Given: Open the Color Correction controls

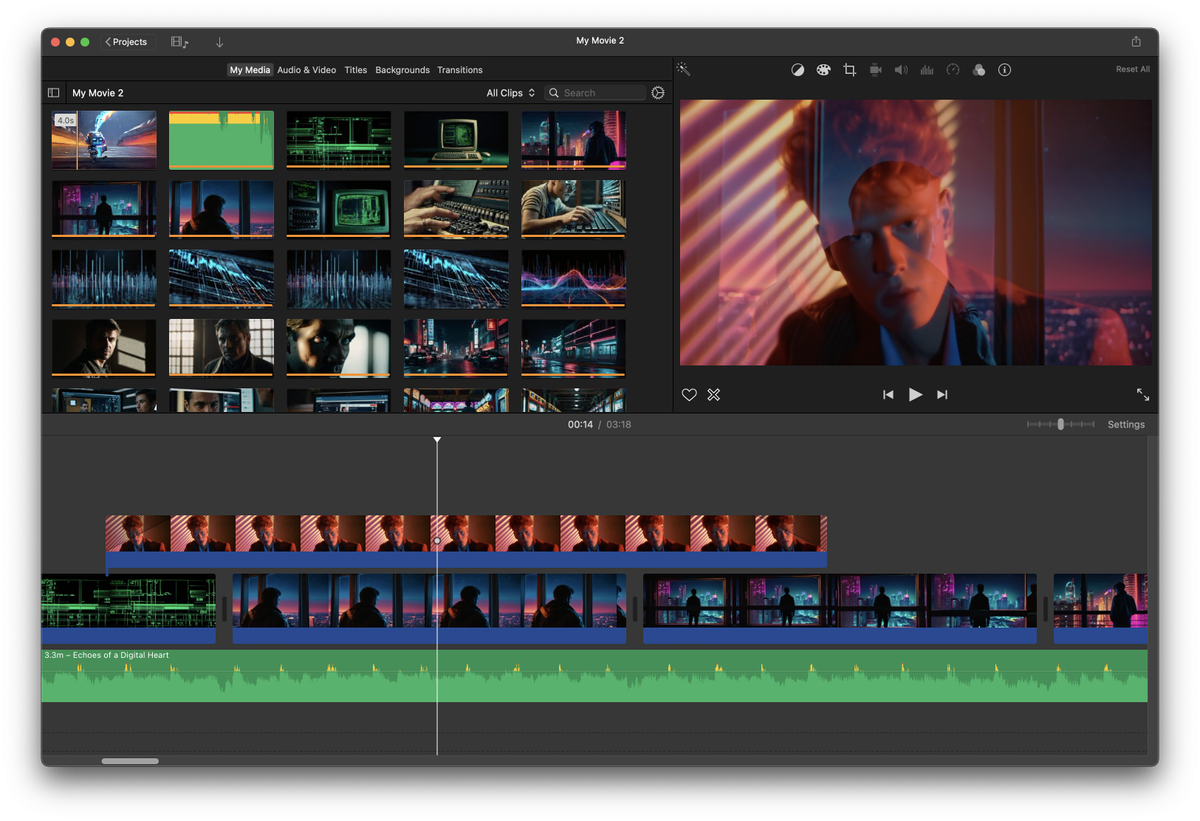Looking at the screenshot, I should point(823,69).
